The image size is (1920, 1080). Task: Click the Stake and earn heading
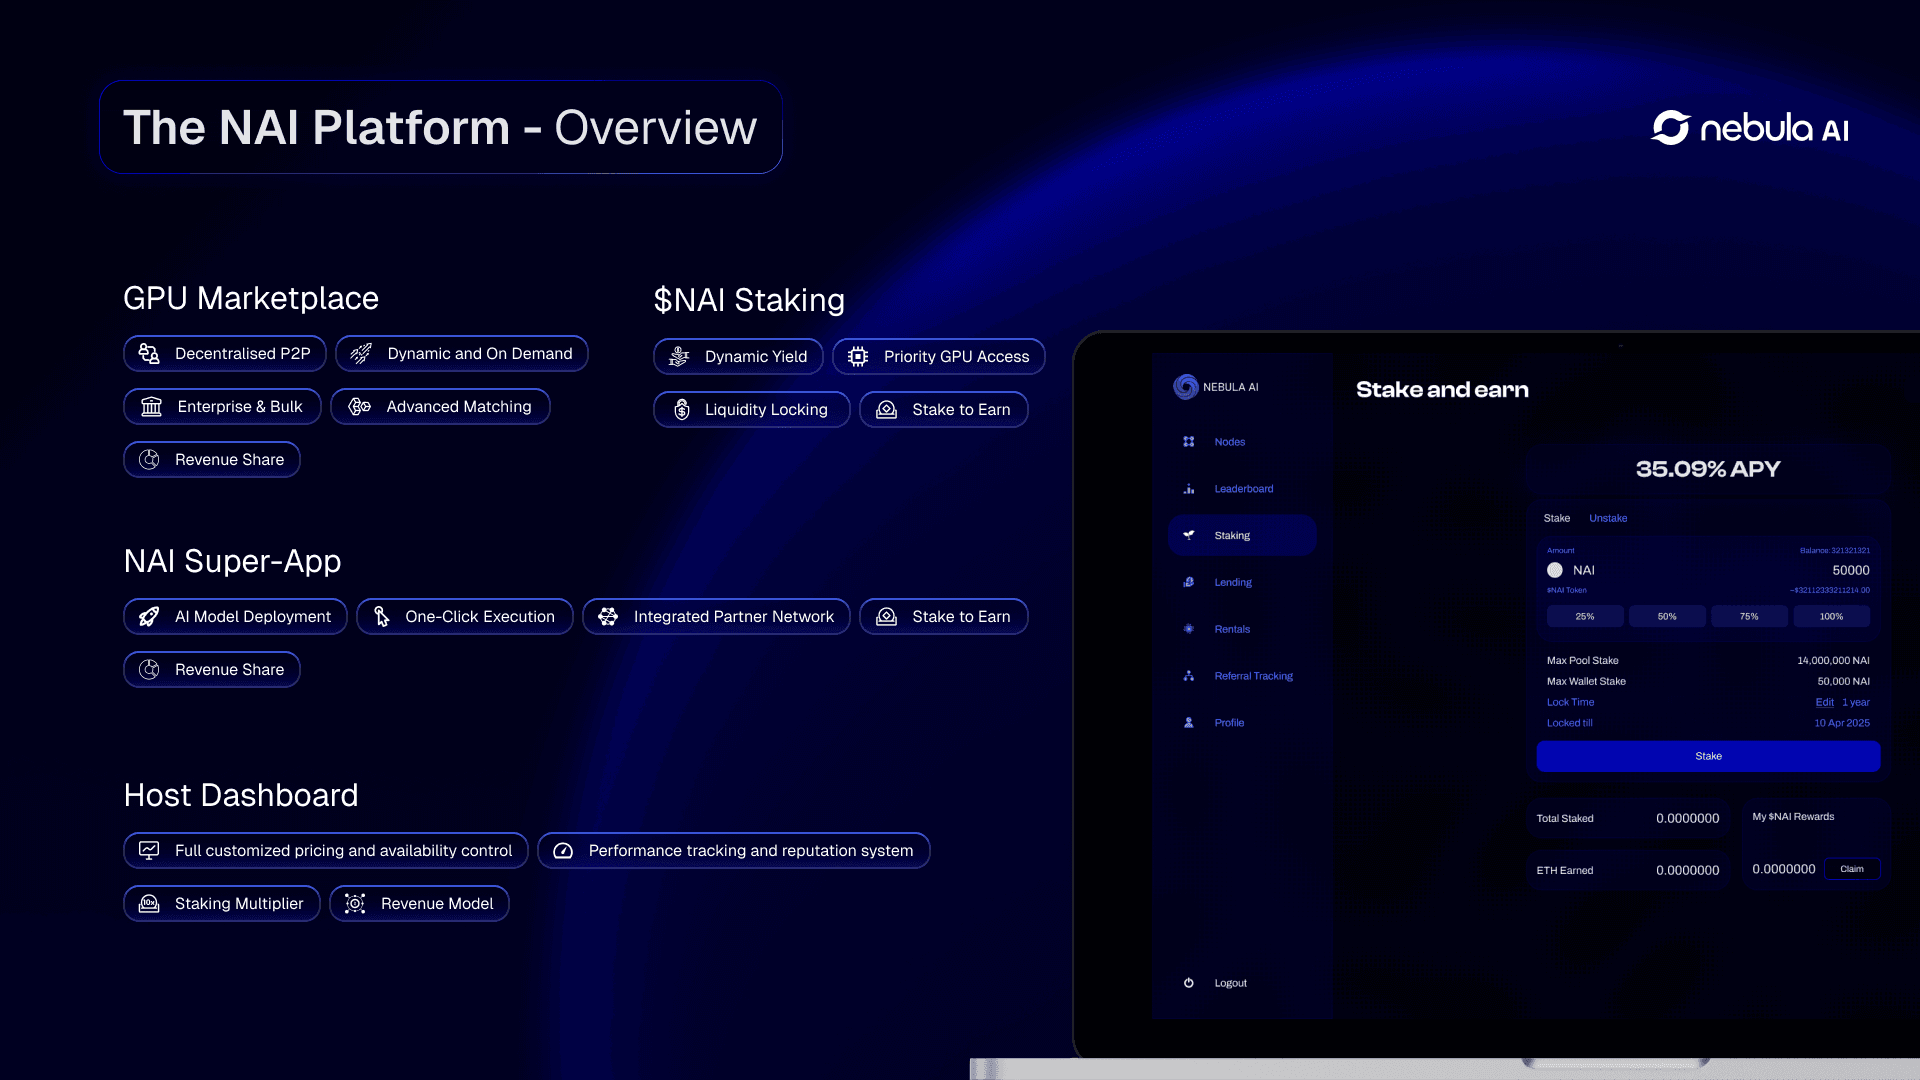click(1442, 390)
